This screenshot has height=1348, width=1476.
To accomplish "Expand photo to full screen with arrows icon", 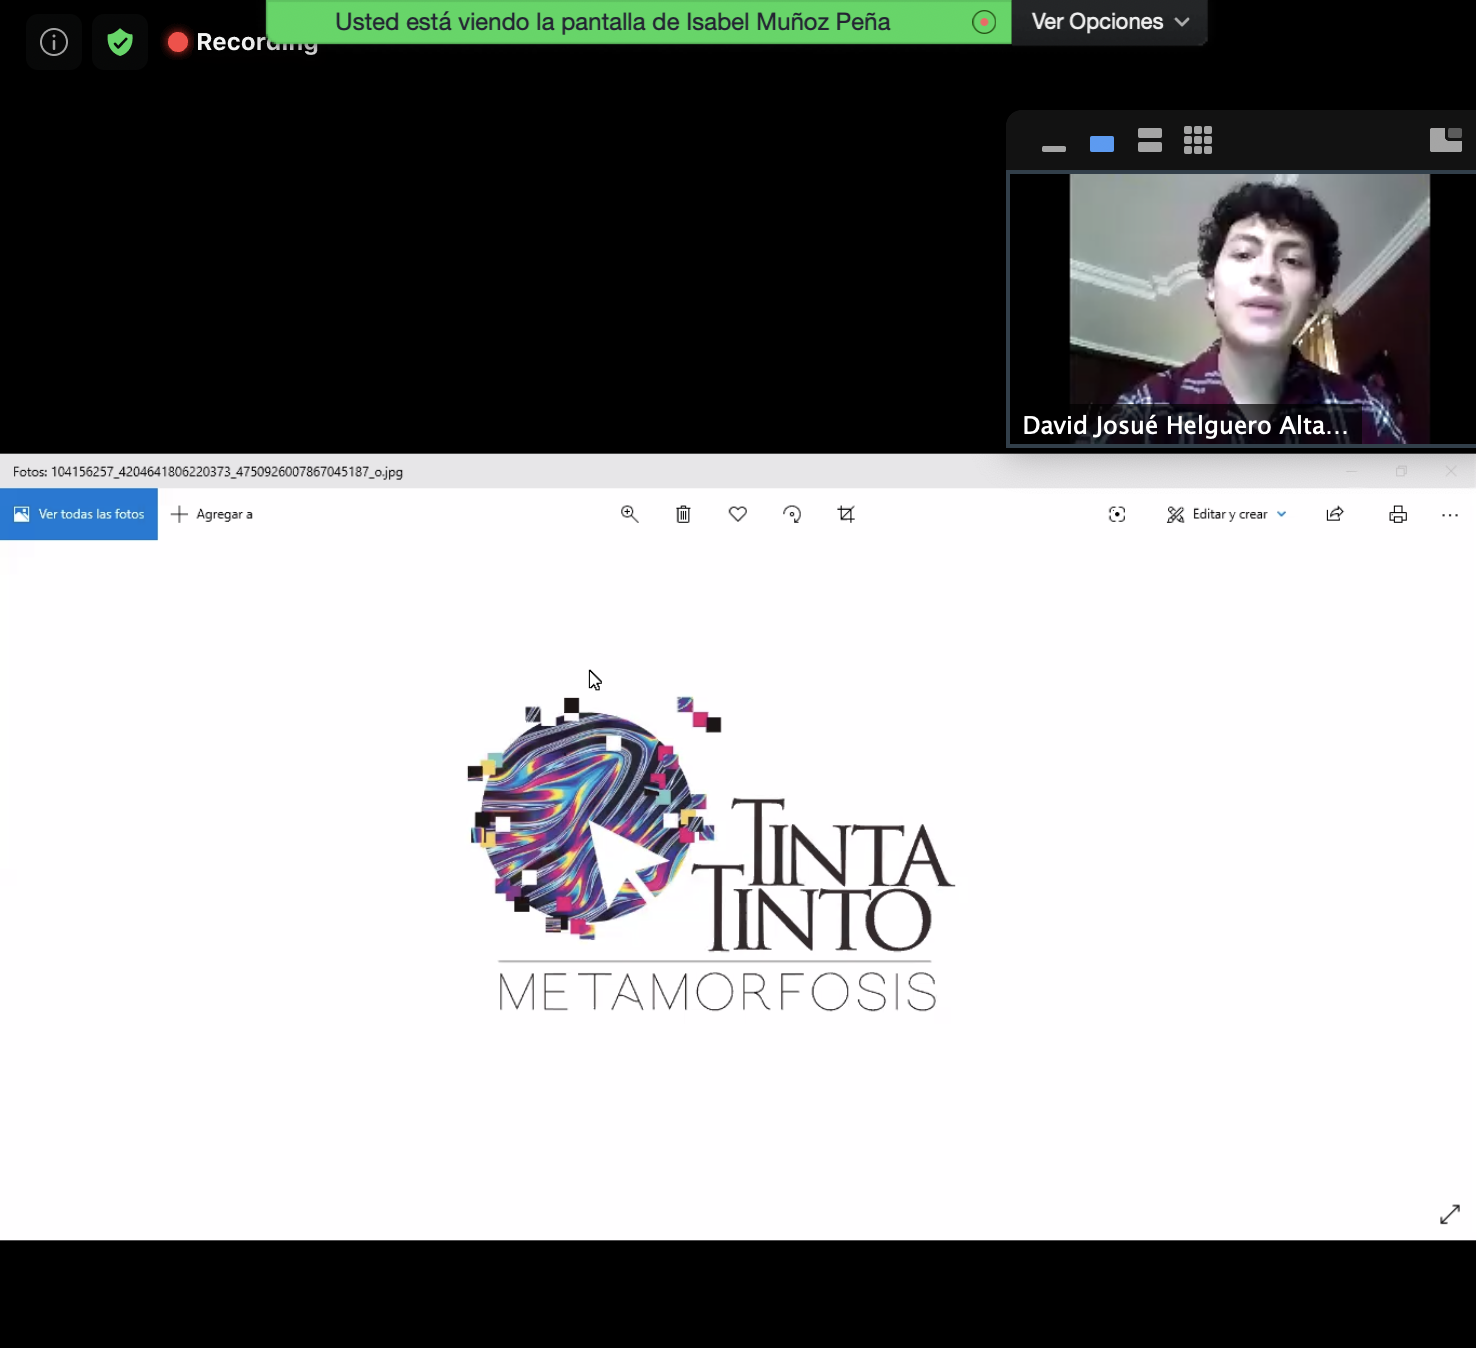I will (x=1450, y=1214).
